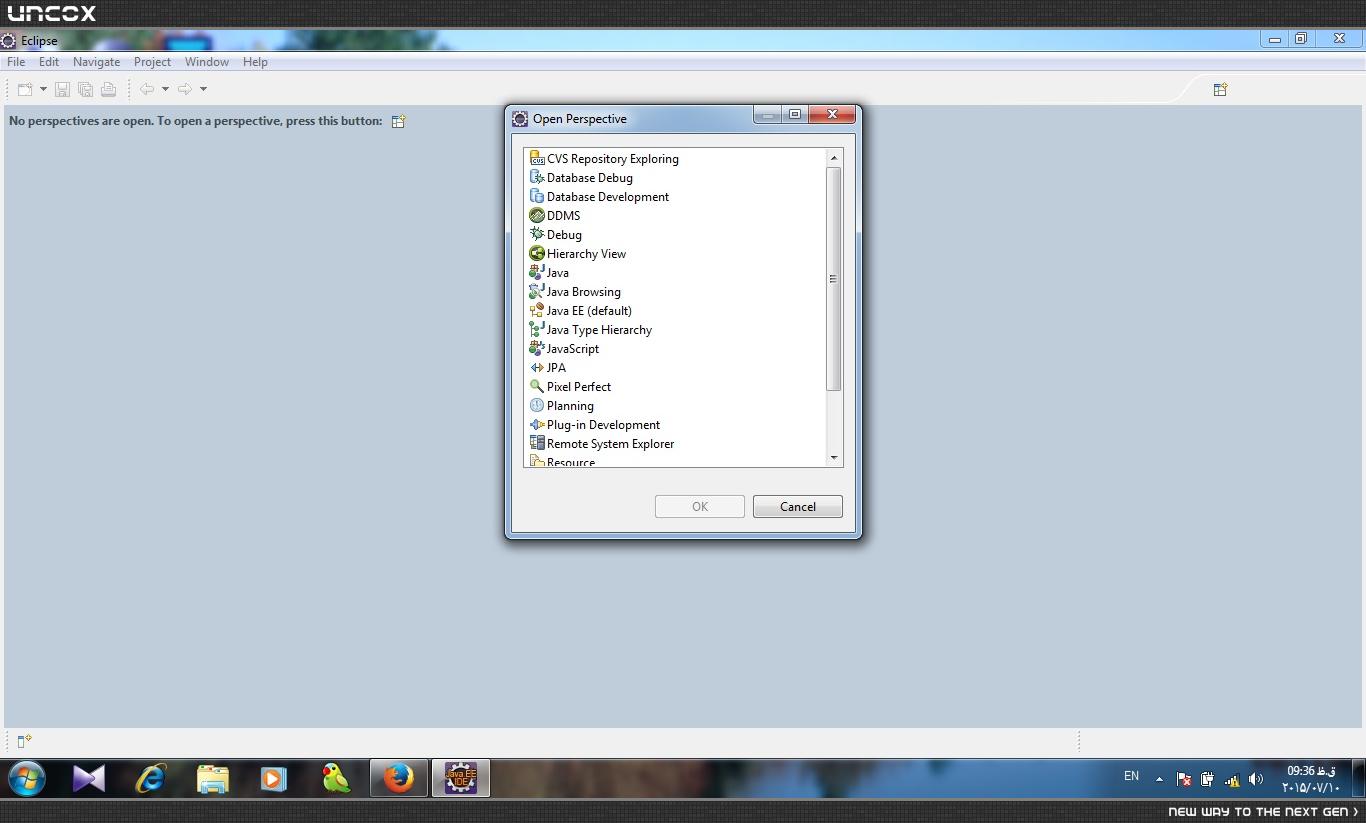Expand the Back history dropdown arrow
Viewport: 1366px width, 823px height.
pyautogui.click(x=165, y=89)
